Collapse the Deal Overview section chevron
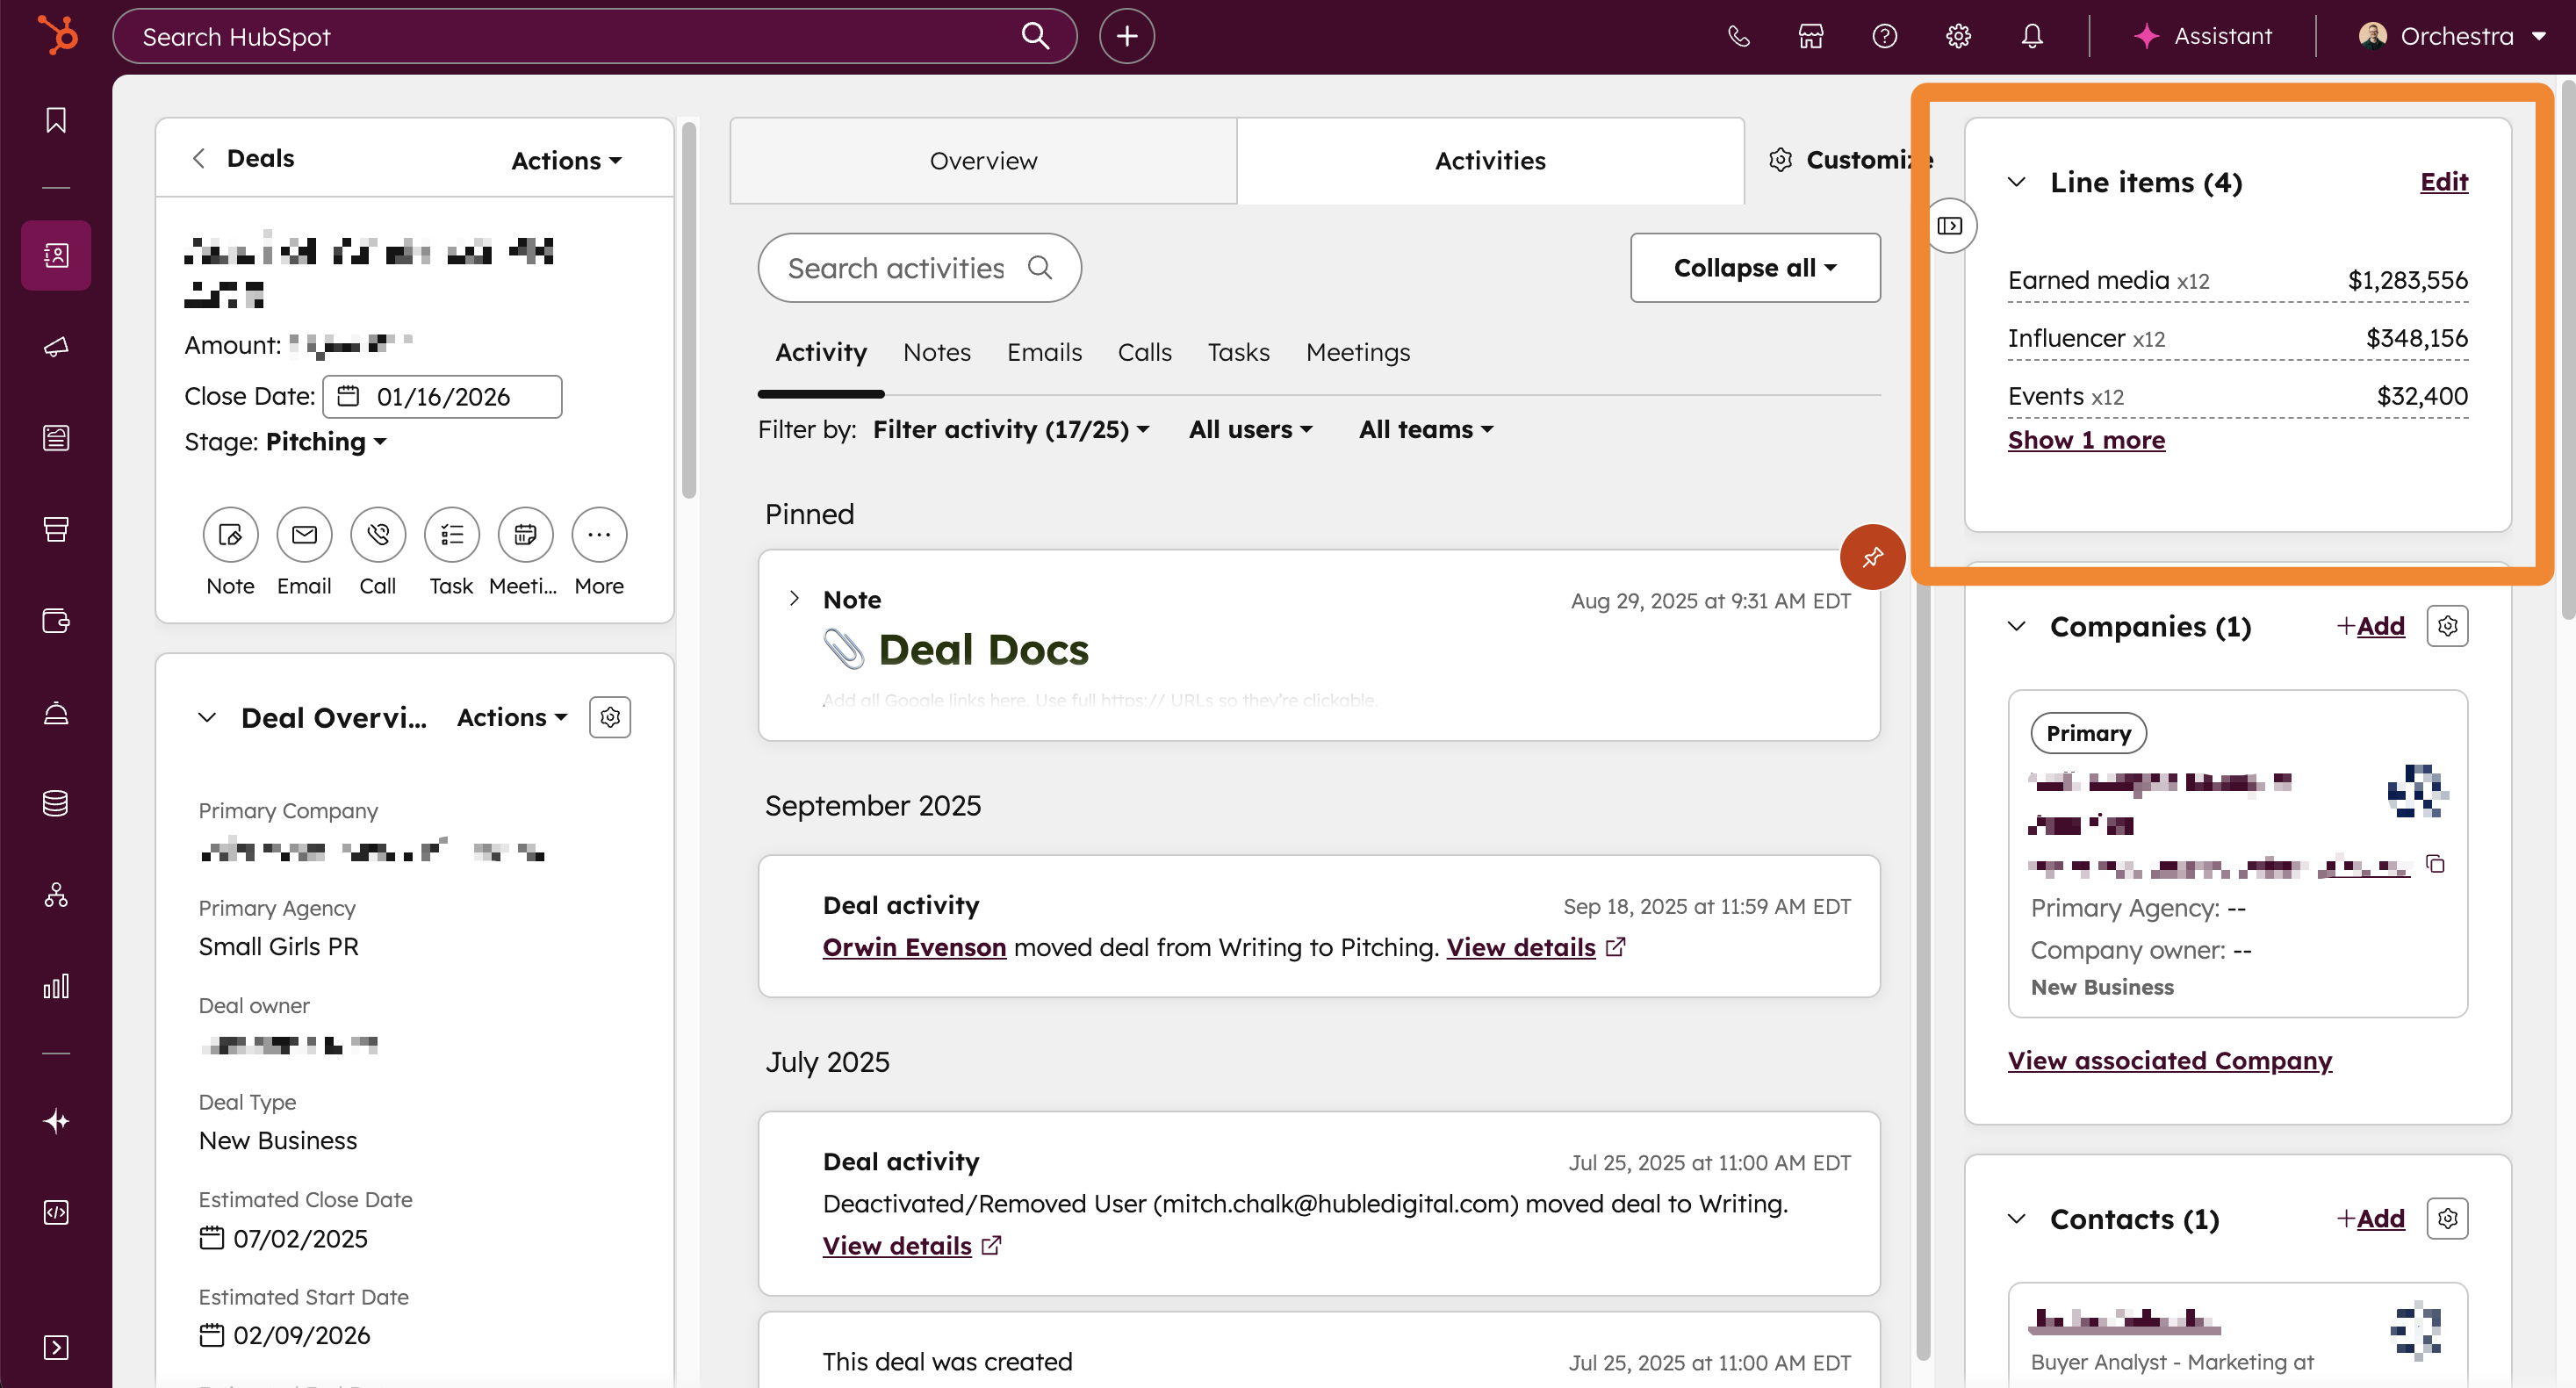This screenshot has width=2576, height=1388. point(207,718)
